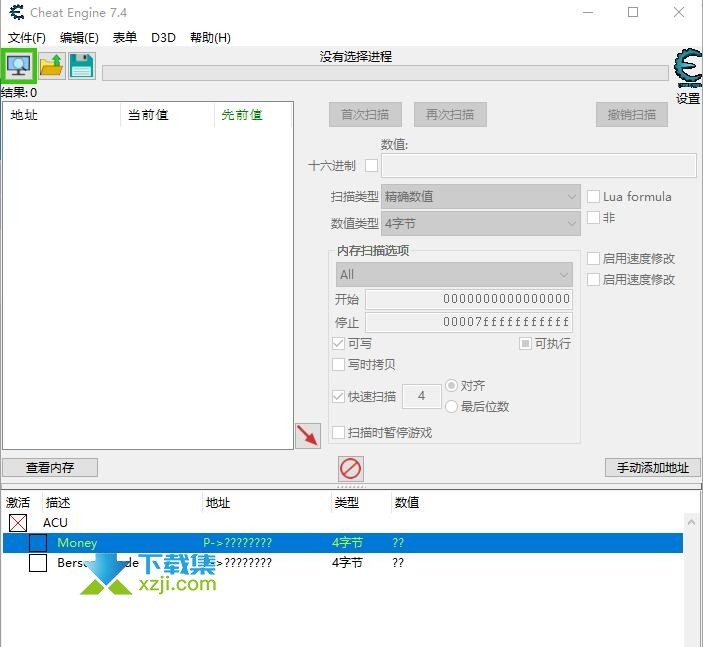This screenshot has height=647, width=703.
Task: Open the 数值类型 dropdown
Action: 481,223
